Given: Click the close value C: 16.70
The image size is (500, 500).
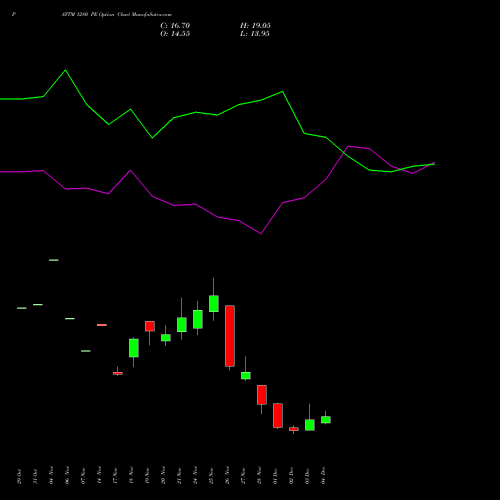Looking at the screenshot, I should click(175, 26).
